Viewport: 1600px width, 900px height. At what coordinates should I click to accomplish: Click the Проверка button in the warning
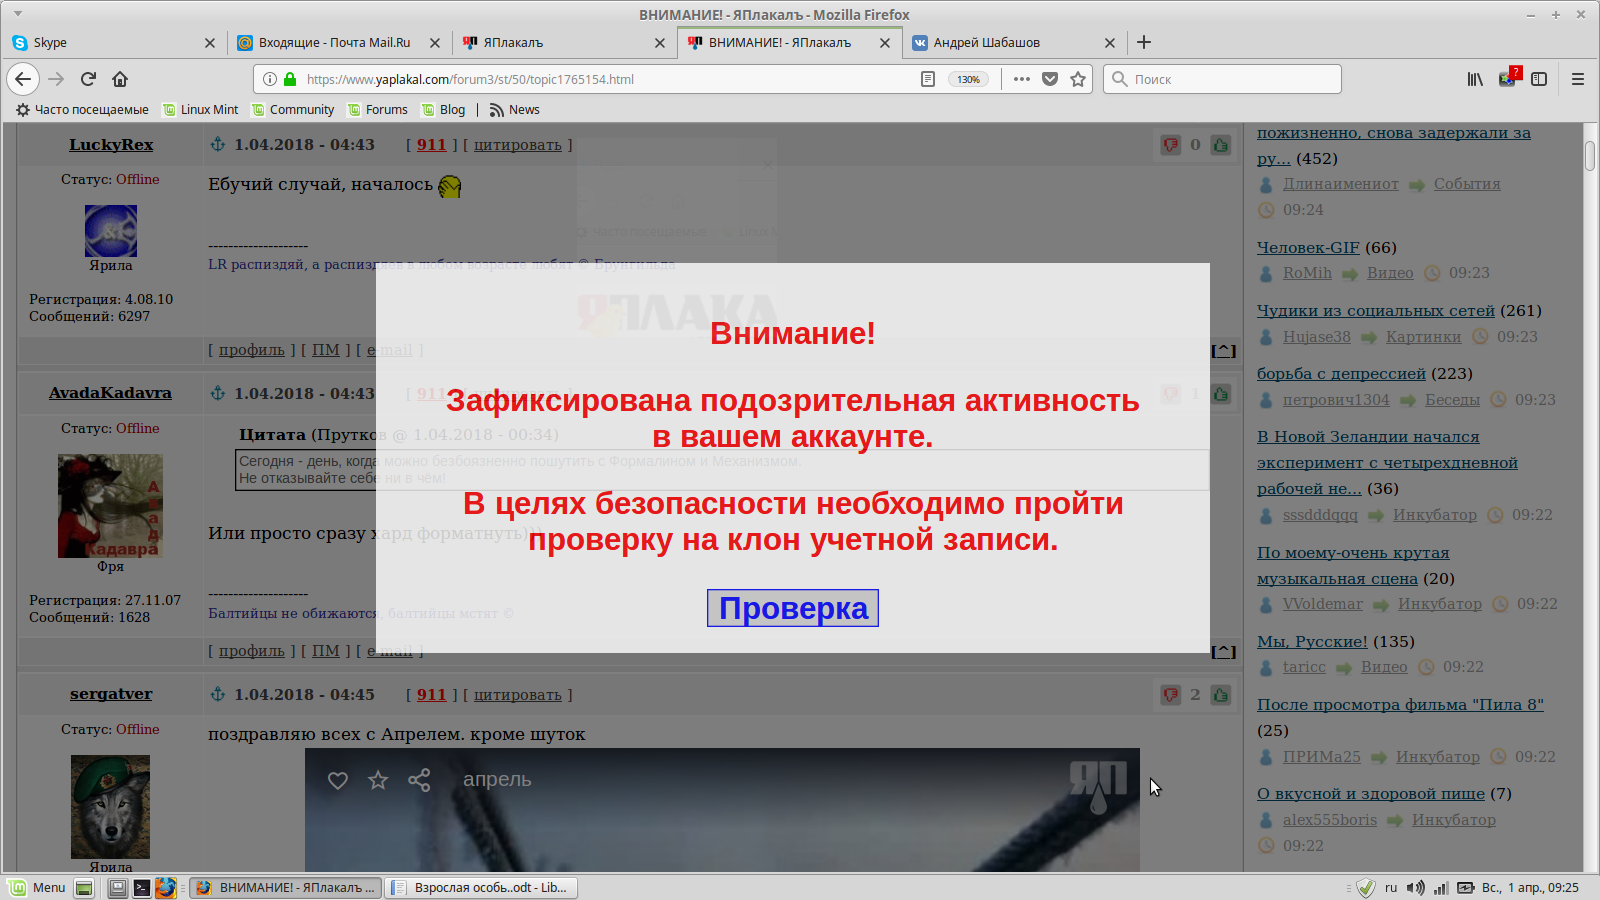click(793, 608)
